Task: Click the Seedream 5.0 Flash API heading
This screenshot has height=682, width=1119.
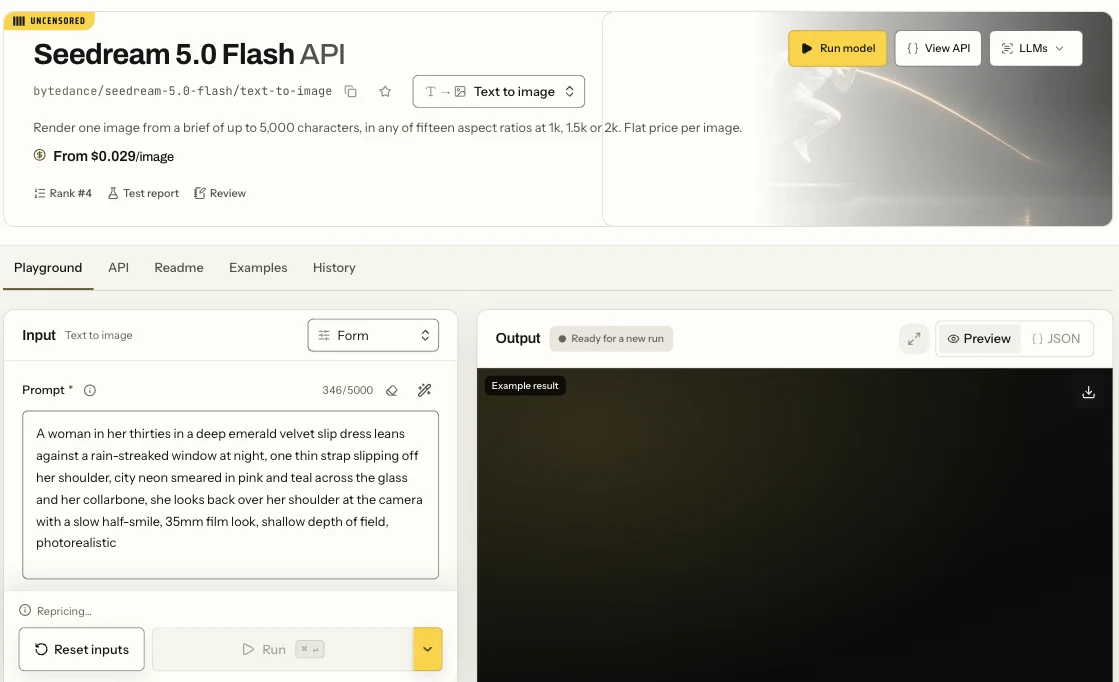Action: coord(189,54)
